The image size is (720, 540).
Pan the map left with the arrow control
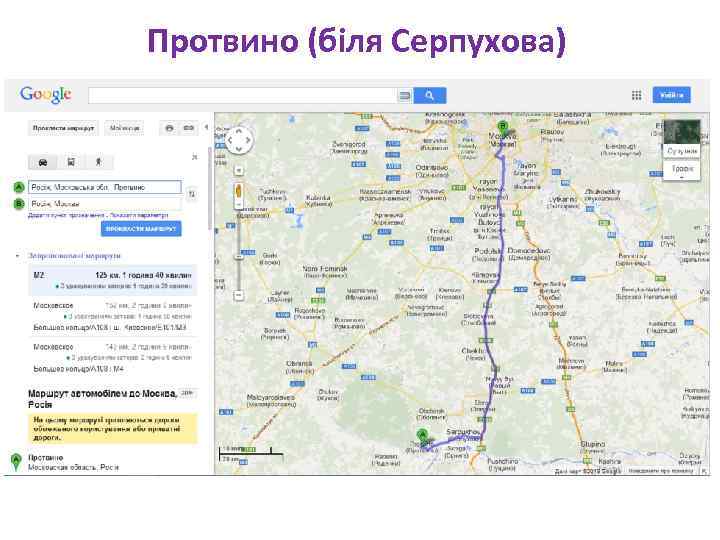pyautogui.click(x=230, y=140)
